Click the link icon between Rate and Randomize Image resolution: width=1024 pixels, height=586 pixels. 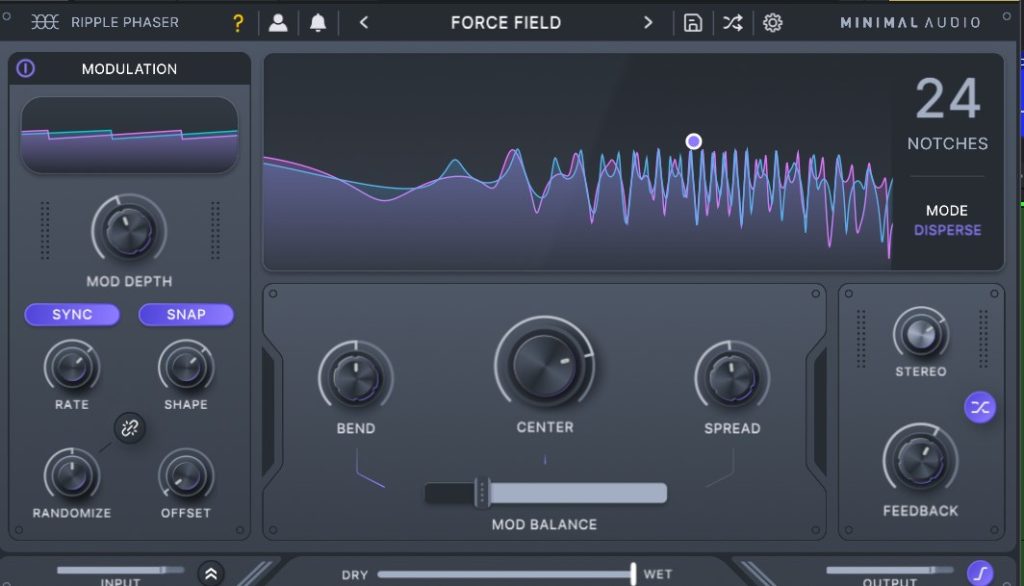click(x=130, y=428)
